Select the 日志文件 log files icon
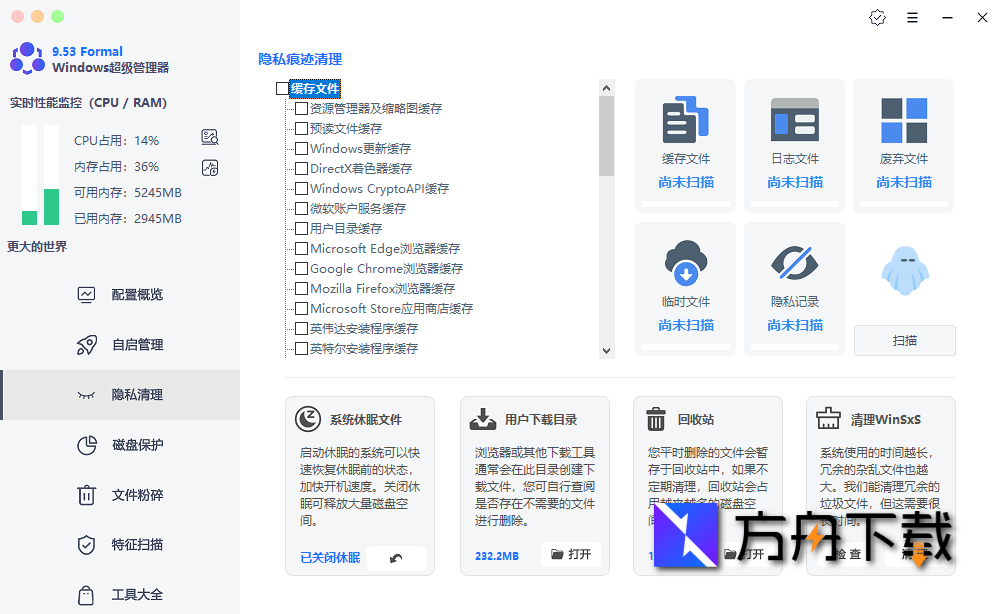Screen dimensions: 999x614 point(794,118)
